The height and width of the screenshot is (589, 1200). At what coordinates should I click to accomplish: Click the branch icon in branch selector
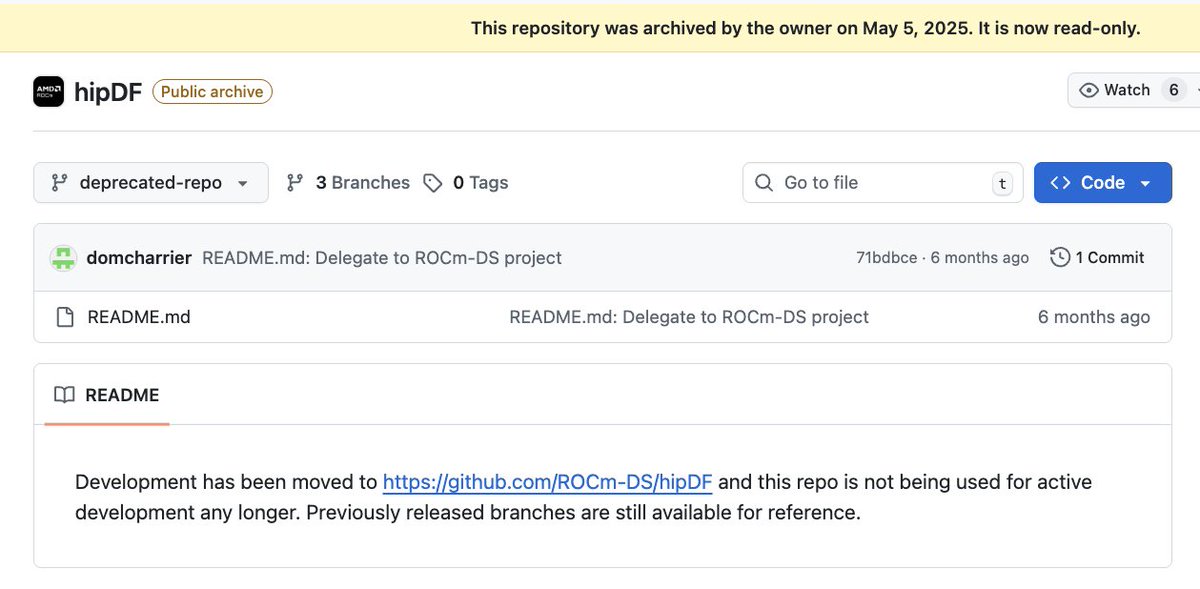coord(60,183)
